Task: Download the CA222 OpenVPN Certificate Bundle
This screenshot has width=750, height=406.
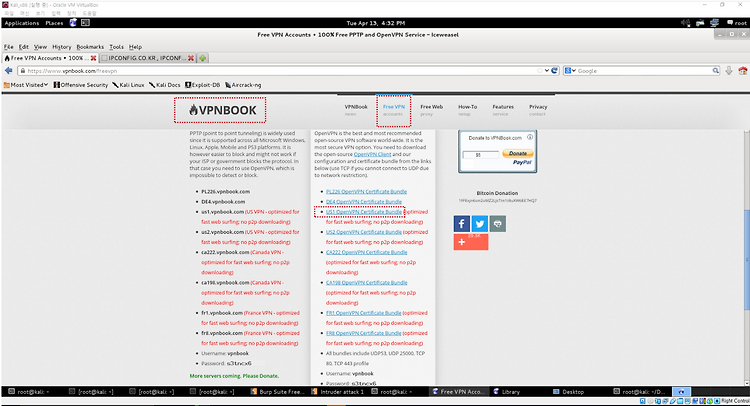Action: [366, 252]
